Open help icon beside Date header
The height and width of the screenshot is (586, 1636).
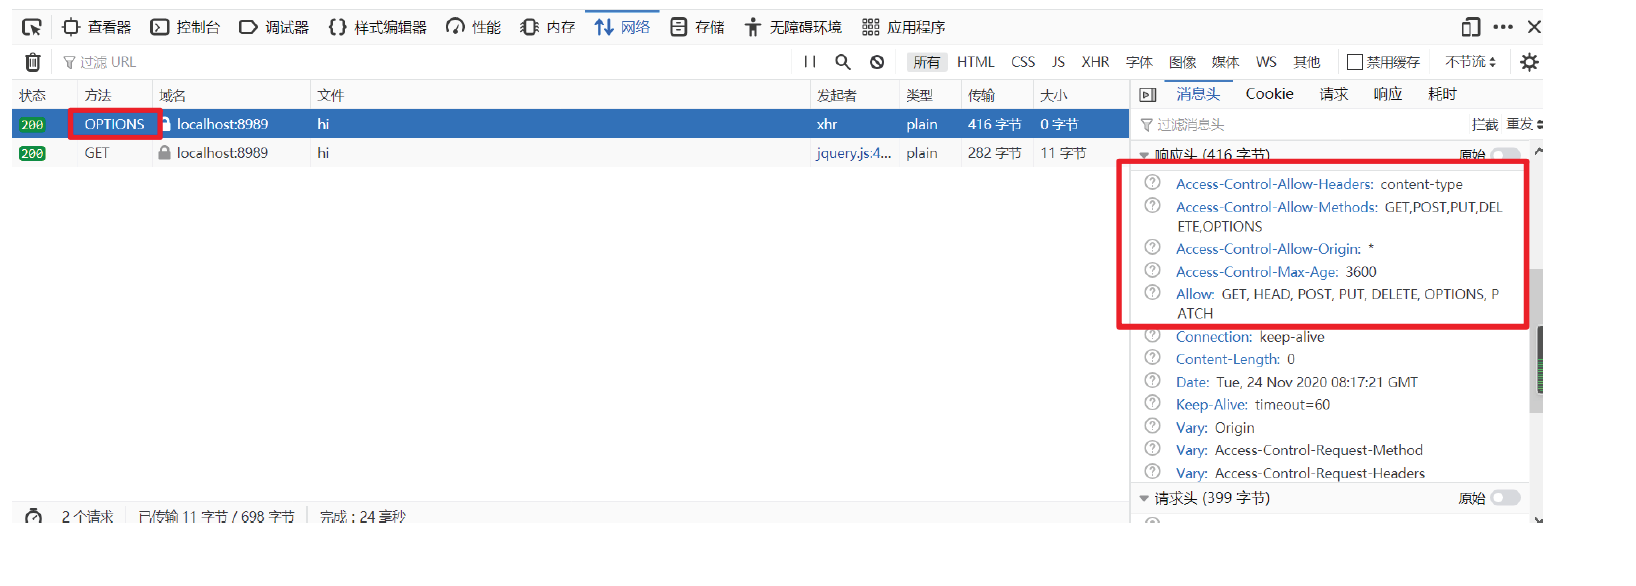click(x=1153, y=381)
